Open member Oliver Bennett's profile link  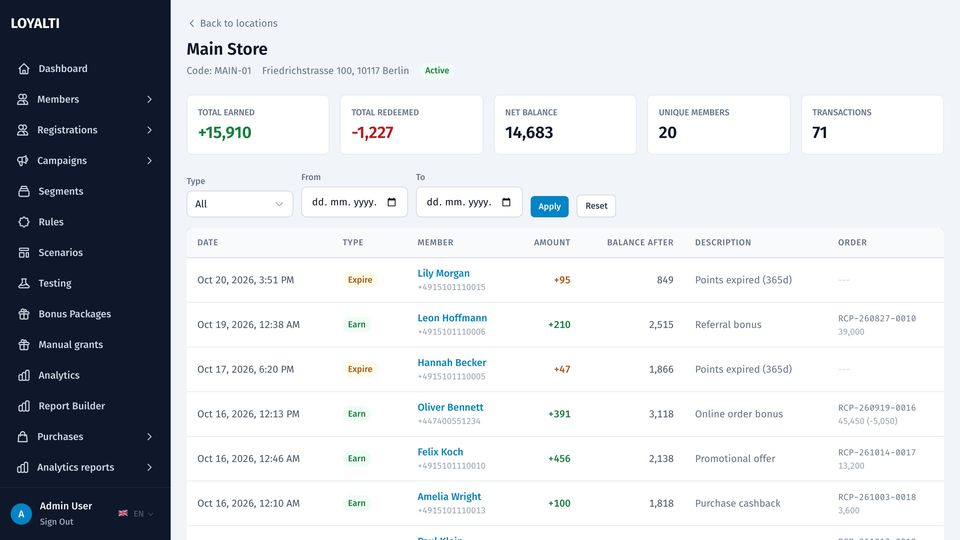(450, 407)
